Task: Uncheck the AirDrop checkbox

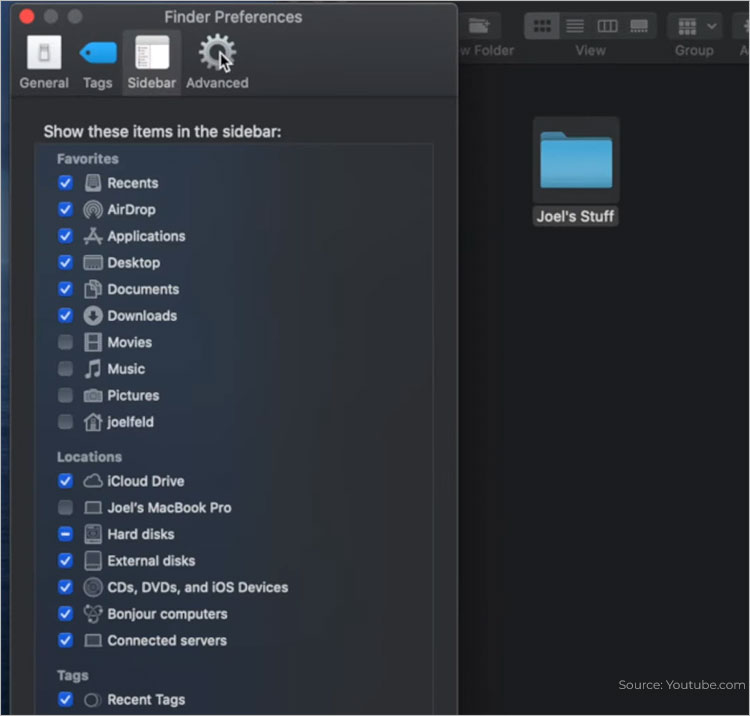Action: pos(66,209)
